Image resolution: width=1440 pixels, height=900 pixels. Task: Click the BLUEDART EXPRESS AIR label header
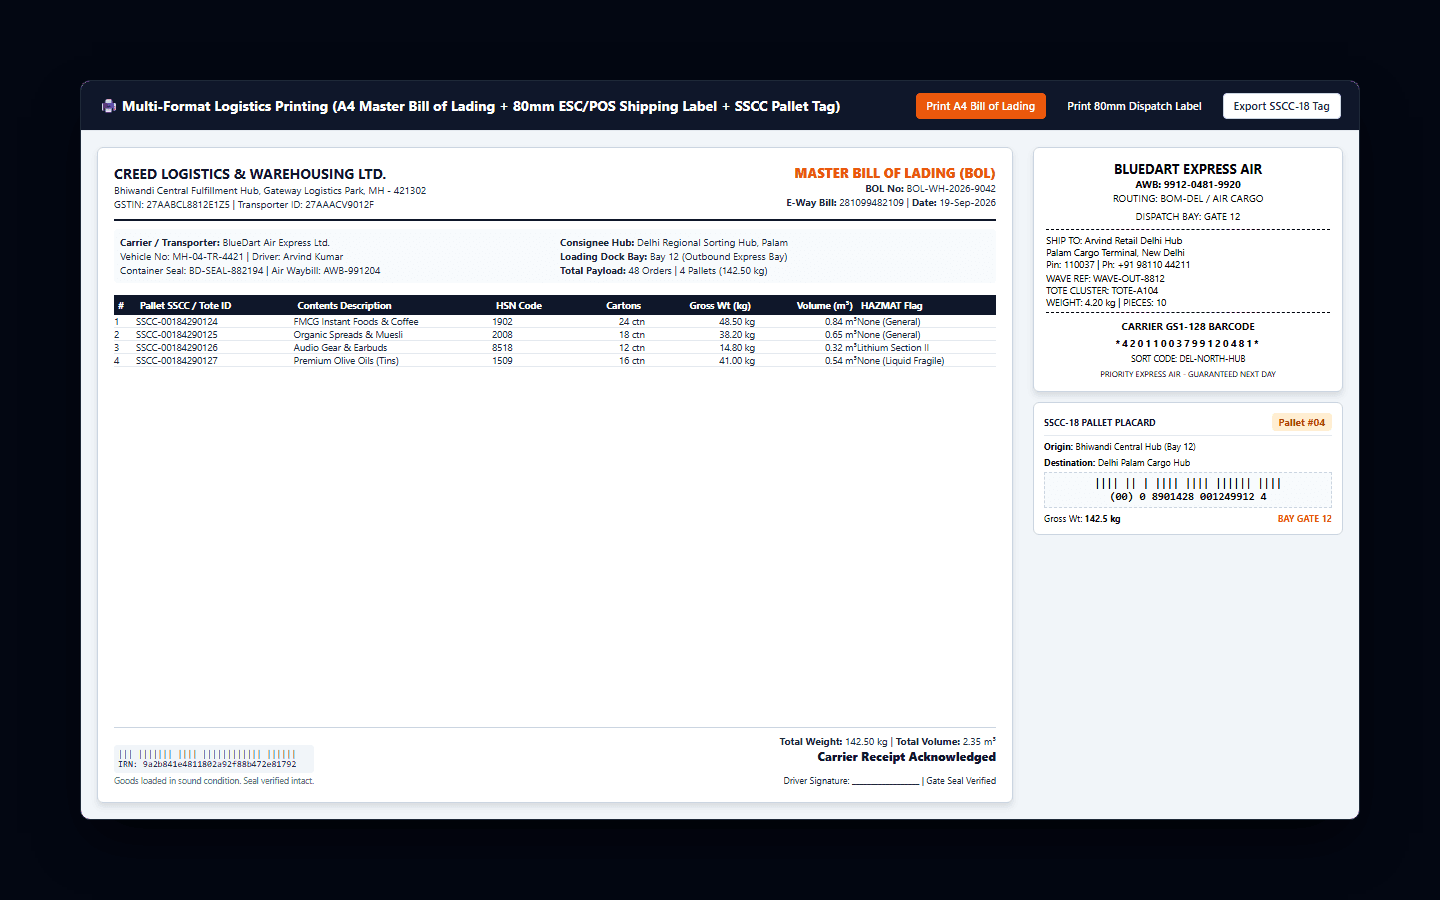(x=1188, y=169)
